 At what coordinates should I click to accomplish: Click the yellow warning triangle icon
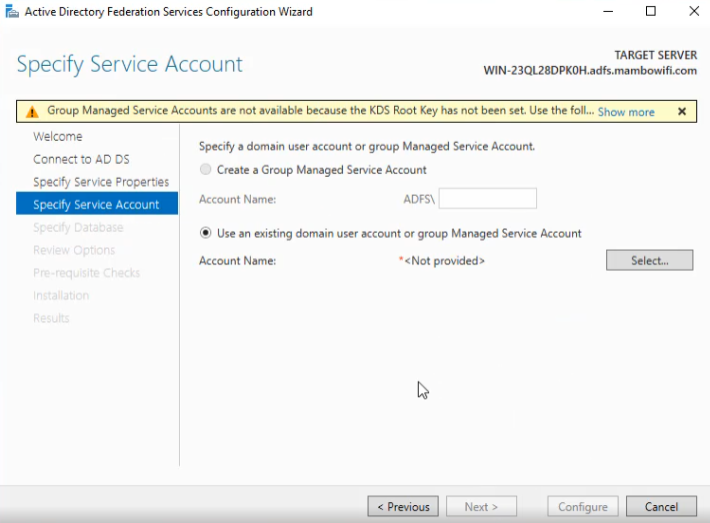[32, 111]
